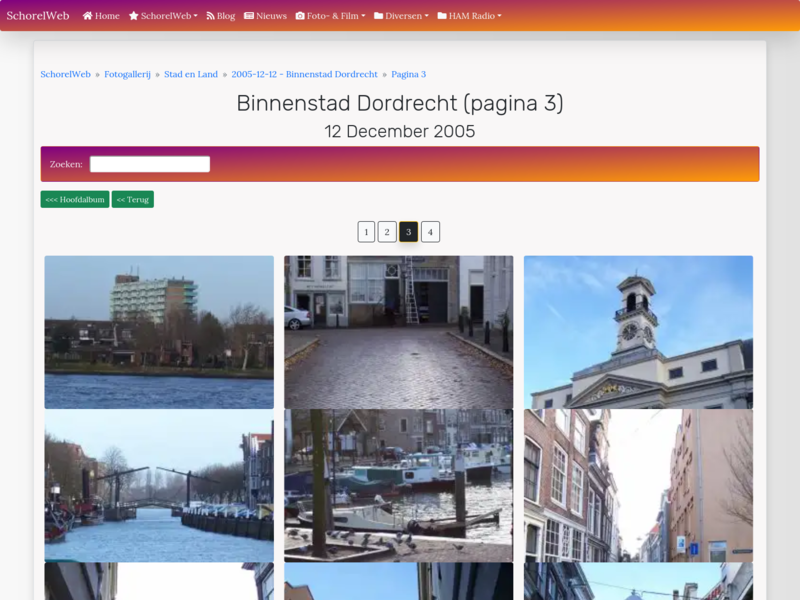Follow the SchorelWeb breadcrumb link

[65, 74]
